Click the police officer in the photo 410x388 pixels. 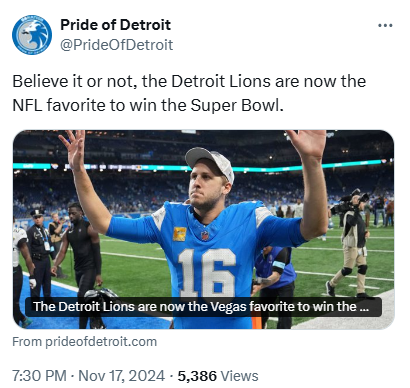tap(39, 252)
